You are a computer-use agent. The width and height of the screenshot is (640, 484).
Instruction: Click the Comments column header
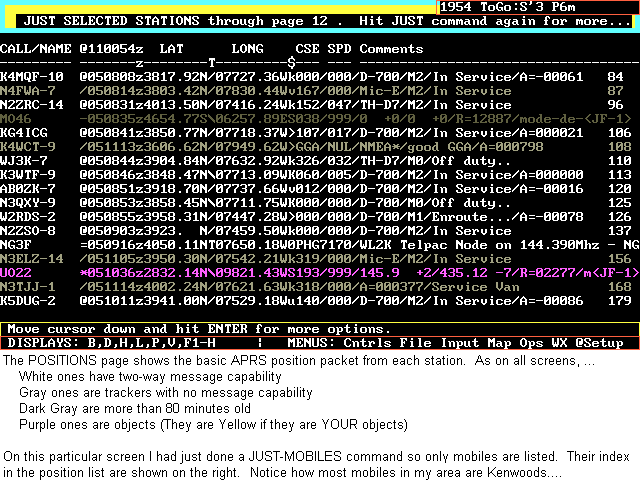coord(391,48)
